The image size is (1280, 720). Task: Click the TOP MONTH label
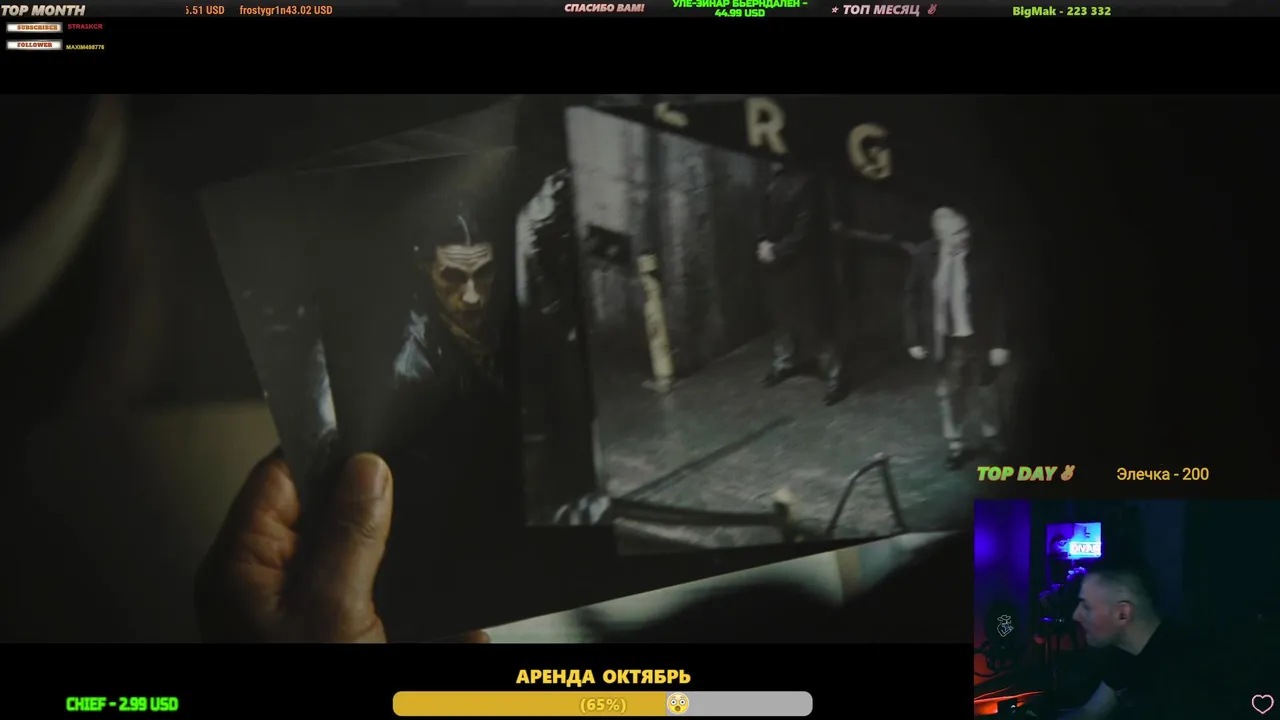pos(43,10)
